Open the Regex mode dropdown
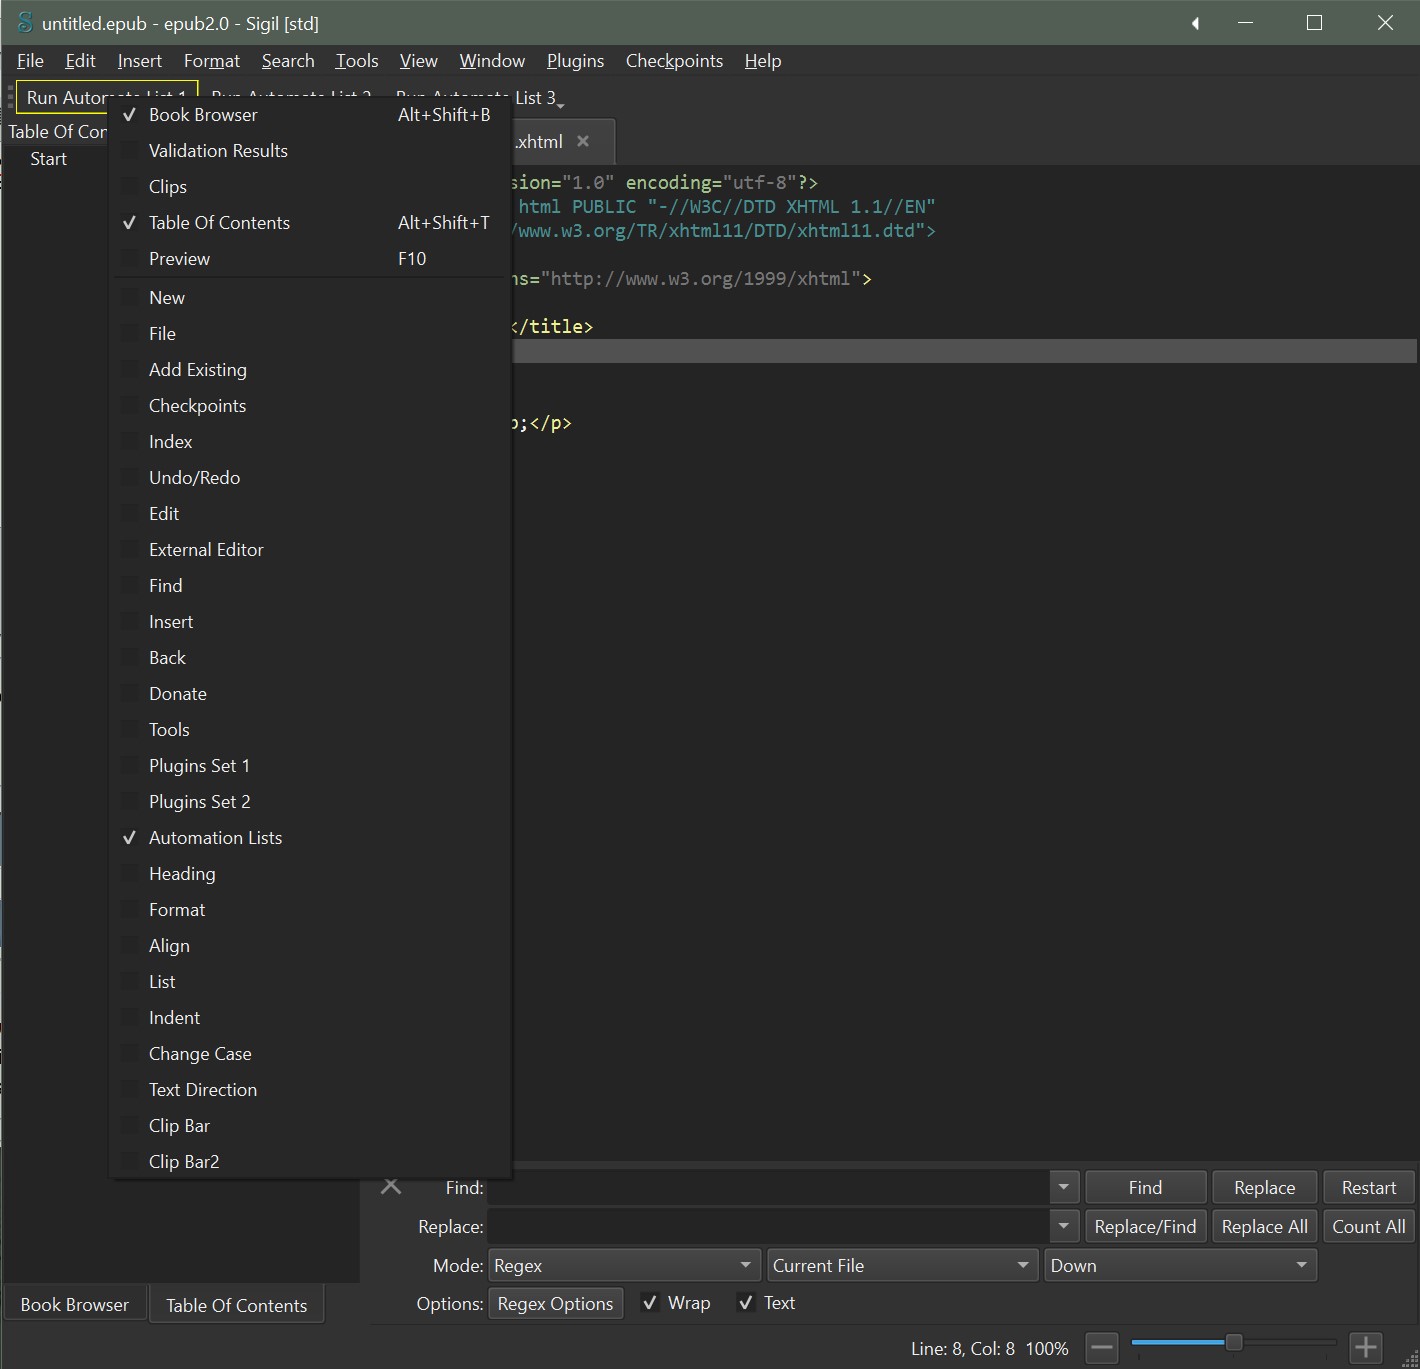1420x1369 pixels. [x=624, y=1265]
